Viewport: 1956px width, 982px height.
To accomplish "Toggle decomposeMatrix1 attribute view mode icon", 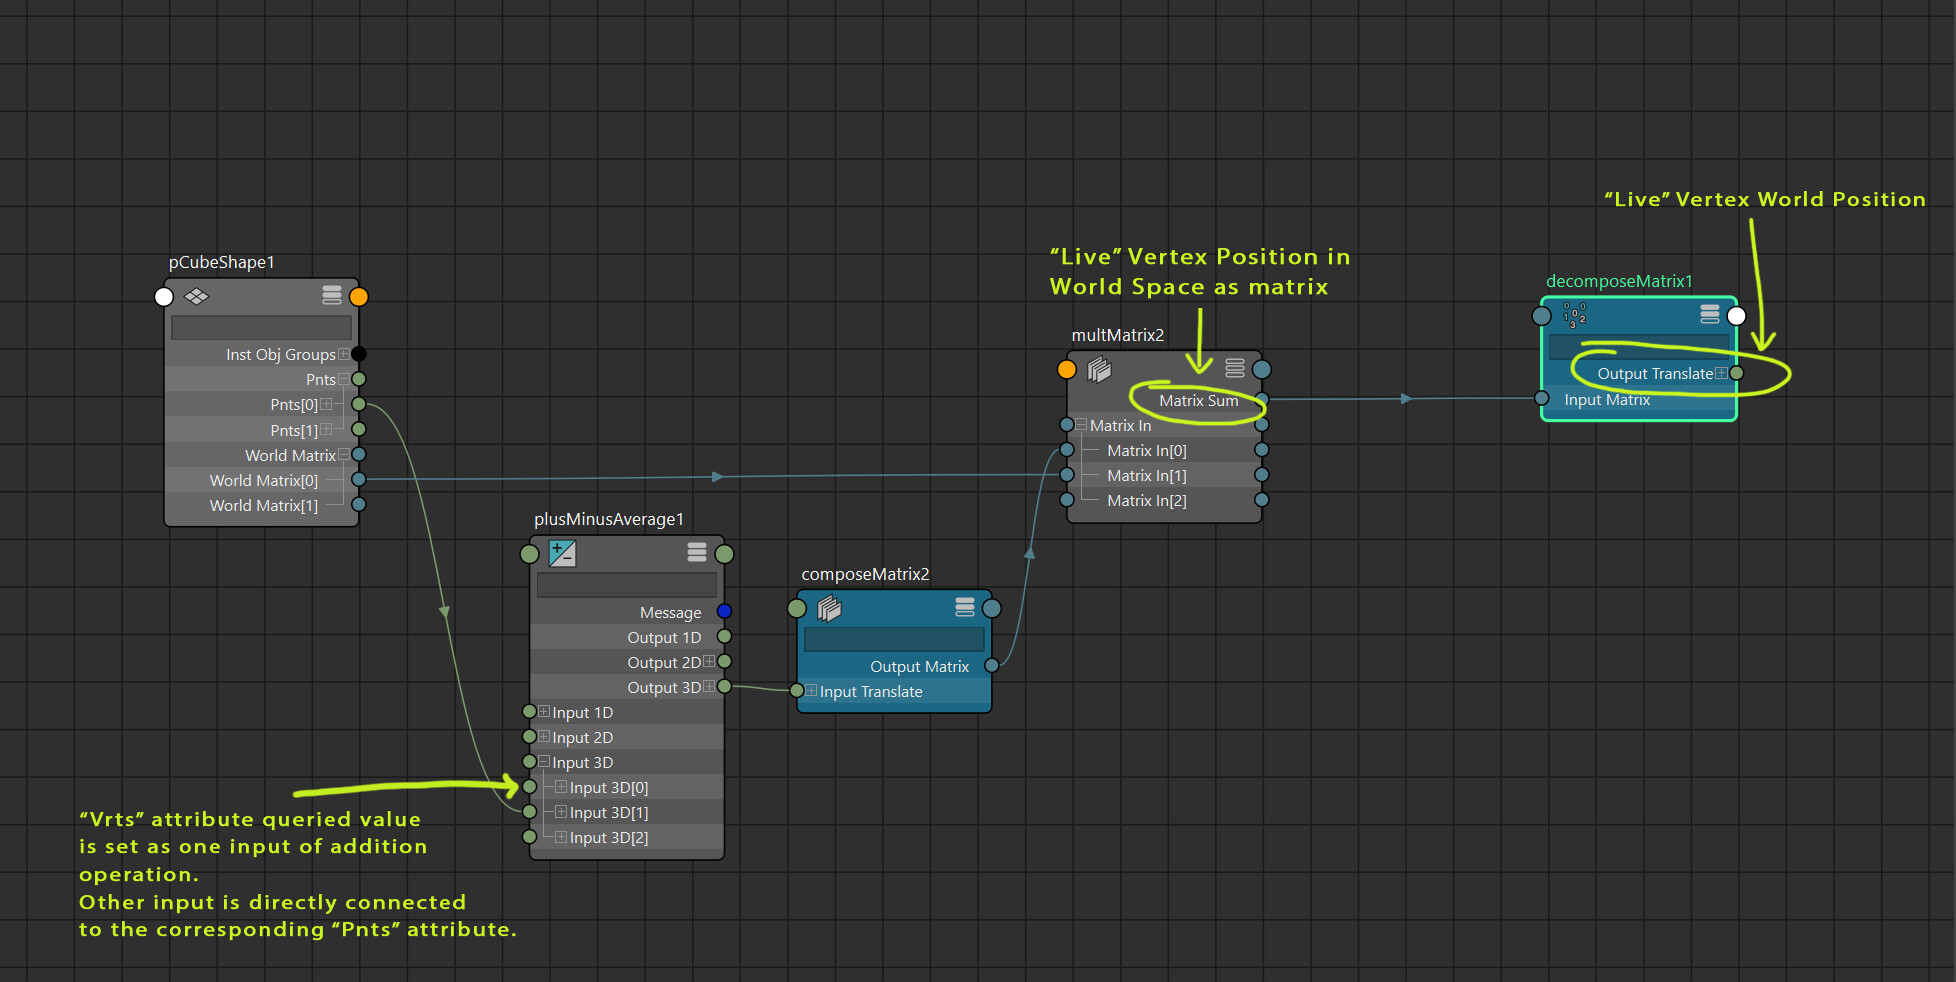I will [x=1710, y=315].
